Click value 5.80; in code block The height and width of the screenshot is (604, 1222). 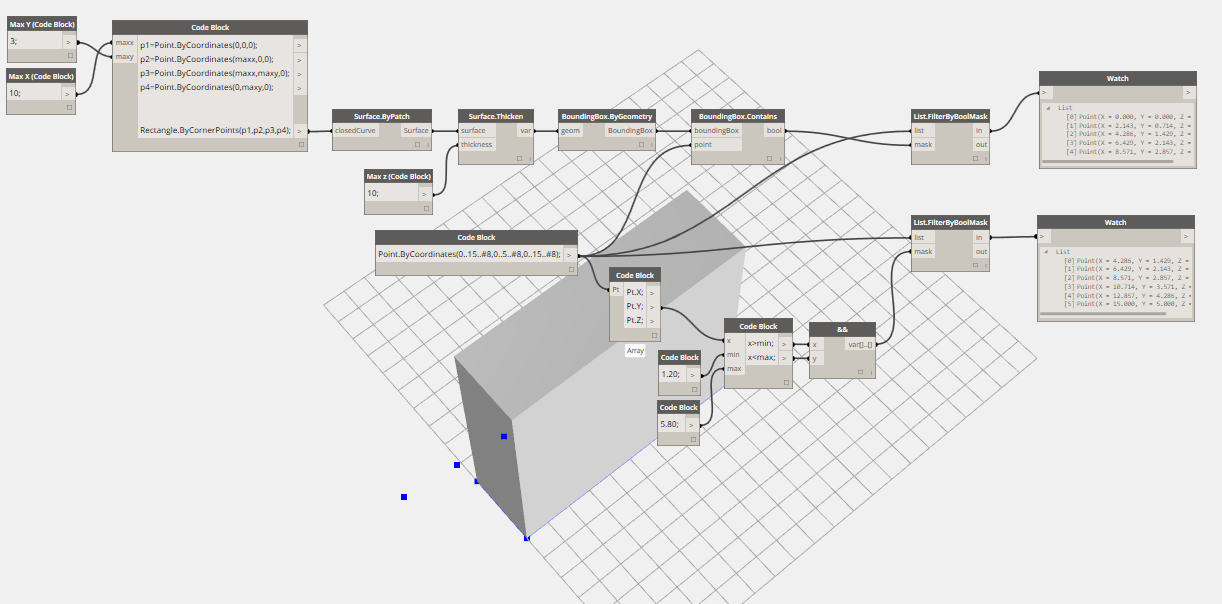pos(670,424)
